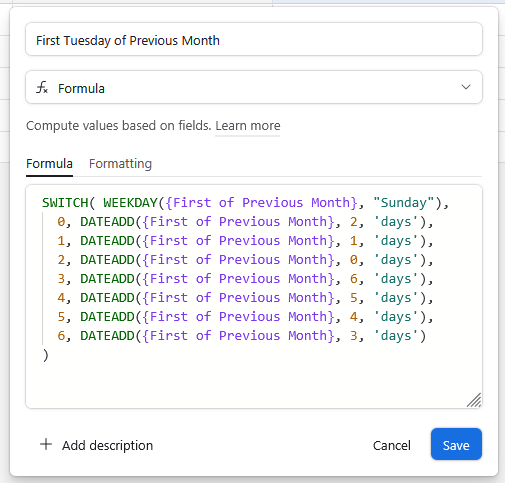Screen dimensions: 505x483
Task: Place cursor on SWITCH keyword in formula
Action: pyautogui.click(x=65, y=203)
